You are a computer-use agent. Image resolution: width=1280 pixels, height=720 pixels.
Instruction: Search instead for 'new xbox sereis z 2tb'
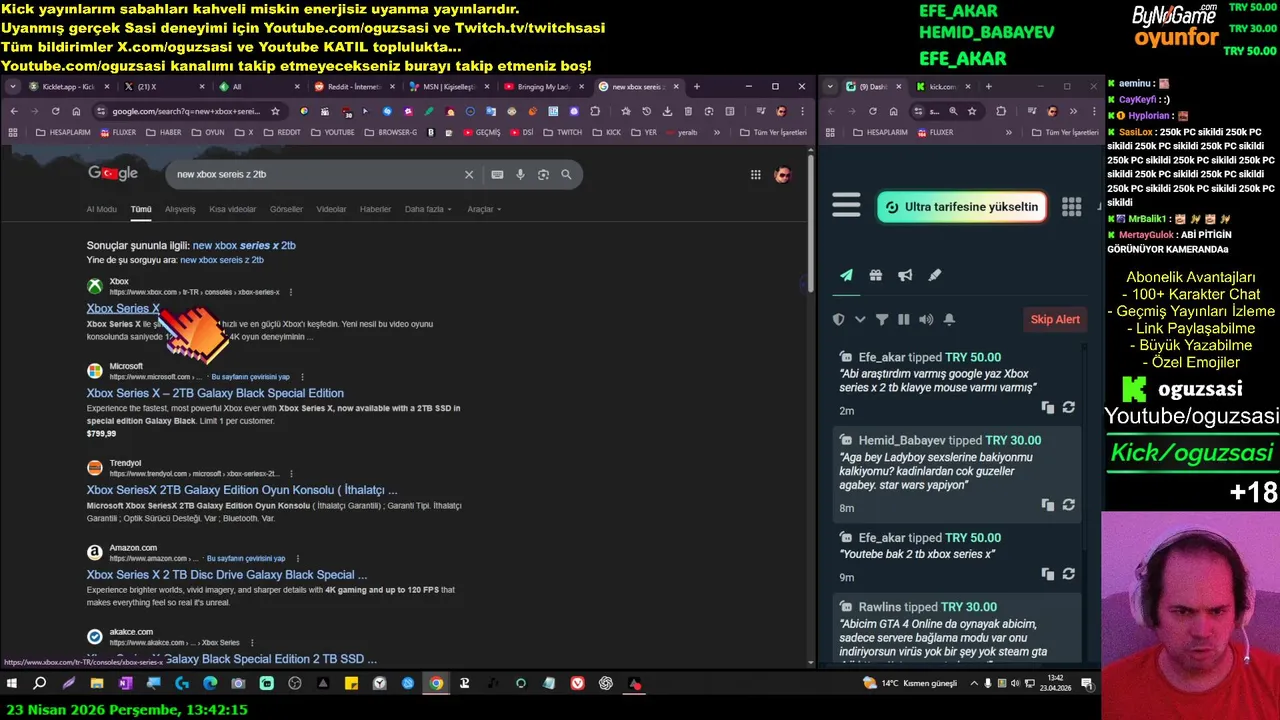222,260
